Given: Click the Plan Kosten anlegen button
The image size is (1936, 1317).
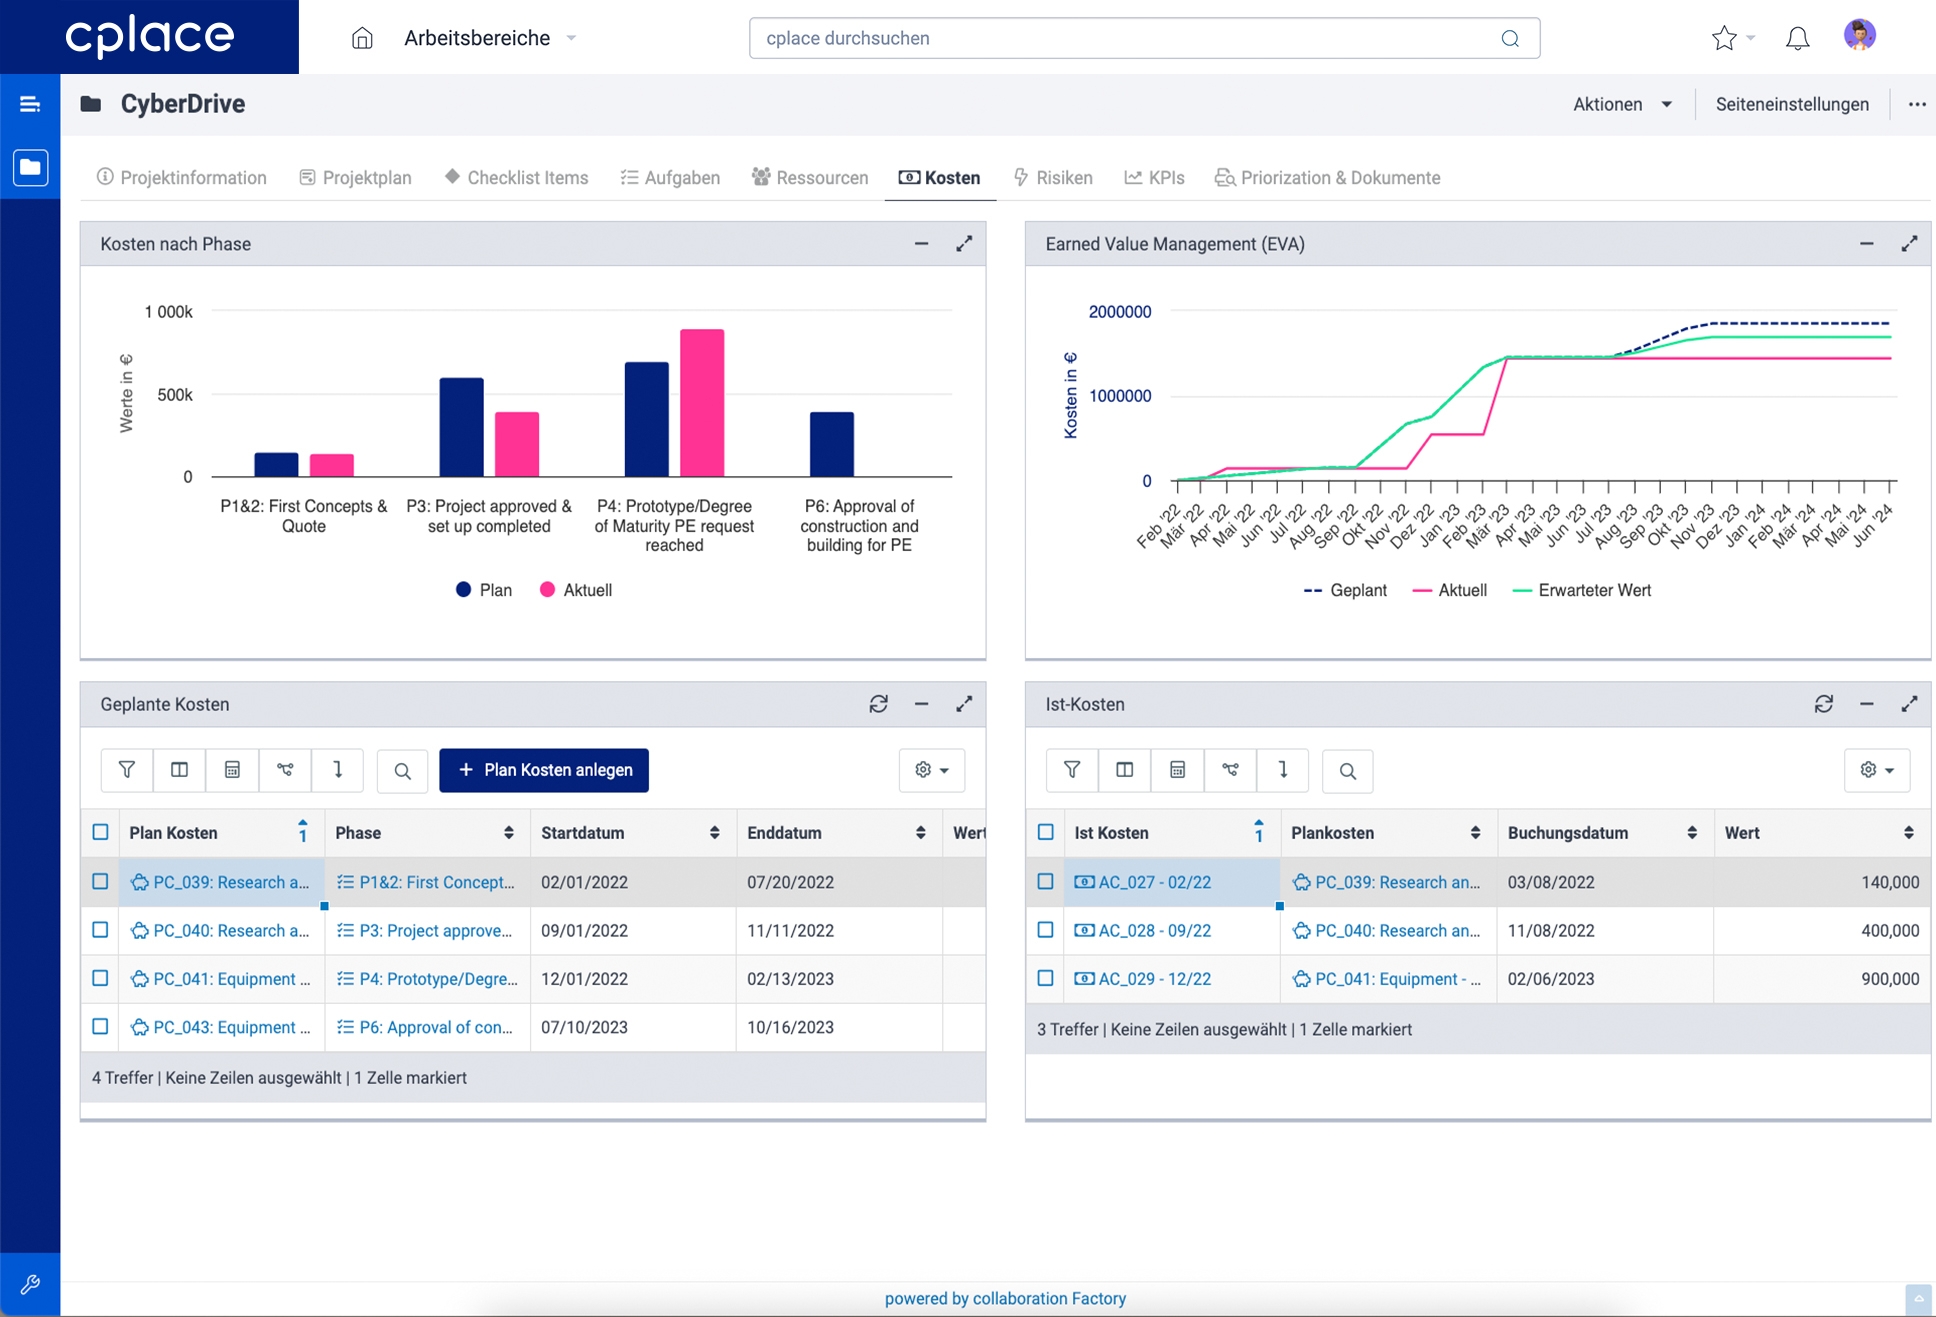Looking at the screenshot, I should point(544,770).
